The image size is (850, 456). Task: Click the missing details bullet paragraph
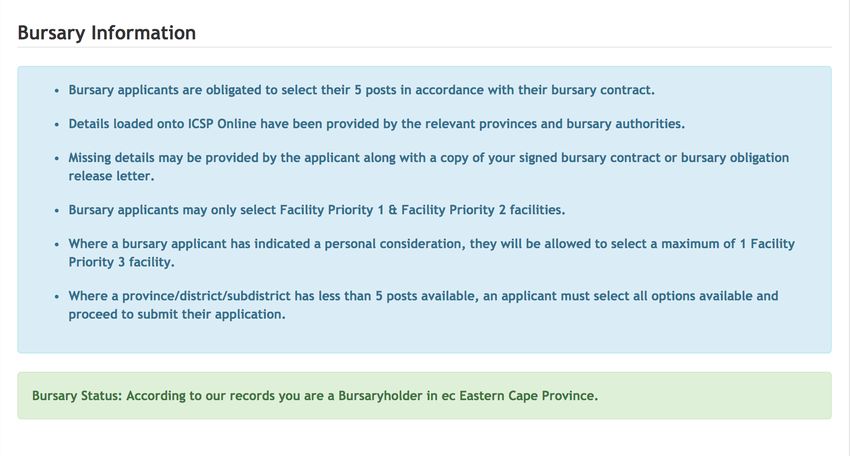tap(429, 166)
